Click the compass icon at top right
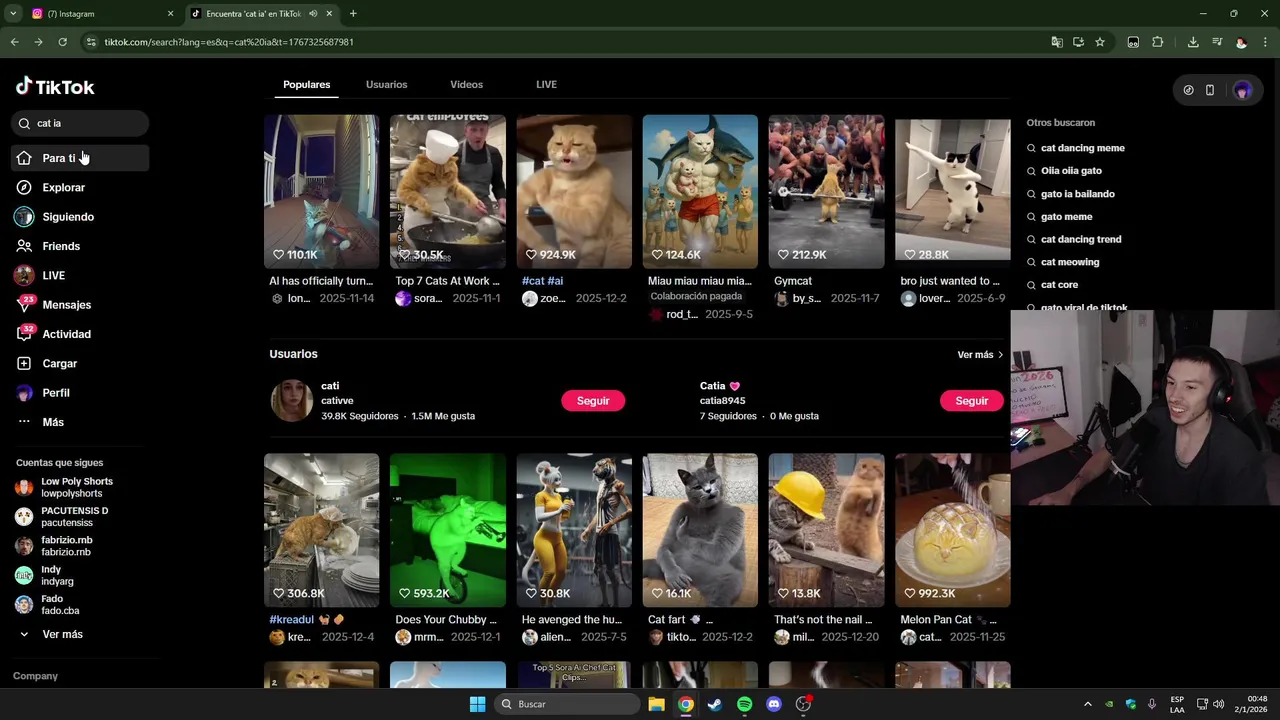 coord(1188,90)
